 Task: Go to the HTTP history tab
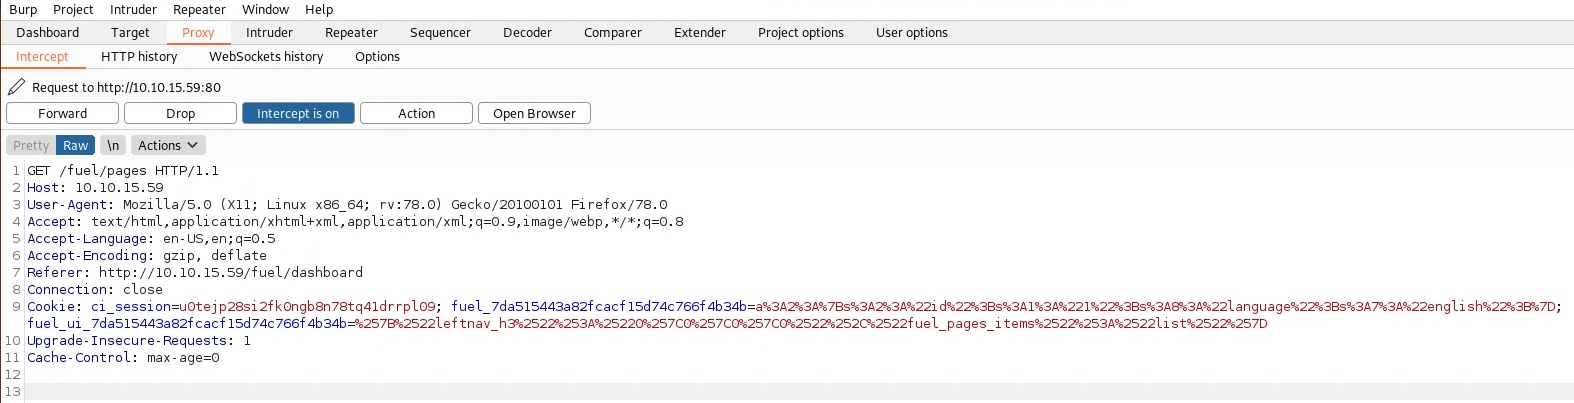(x=139, y=57)
